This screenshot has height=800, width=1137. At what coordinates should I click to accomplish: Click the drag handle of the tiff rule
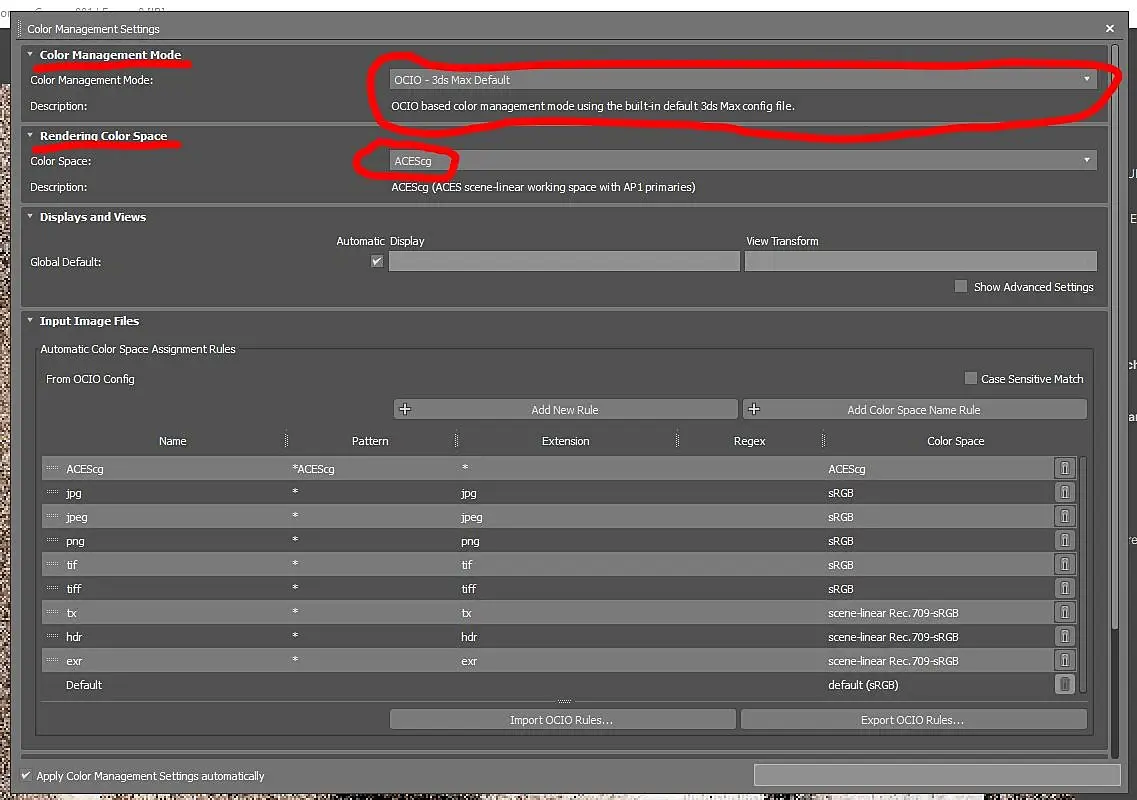tap(52, 588)
